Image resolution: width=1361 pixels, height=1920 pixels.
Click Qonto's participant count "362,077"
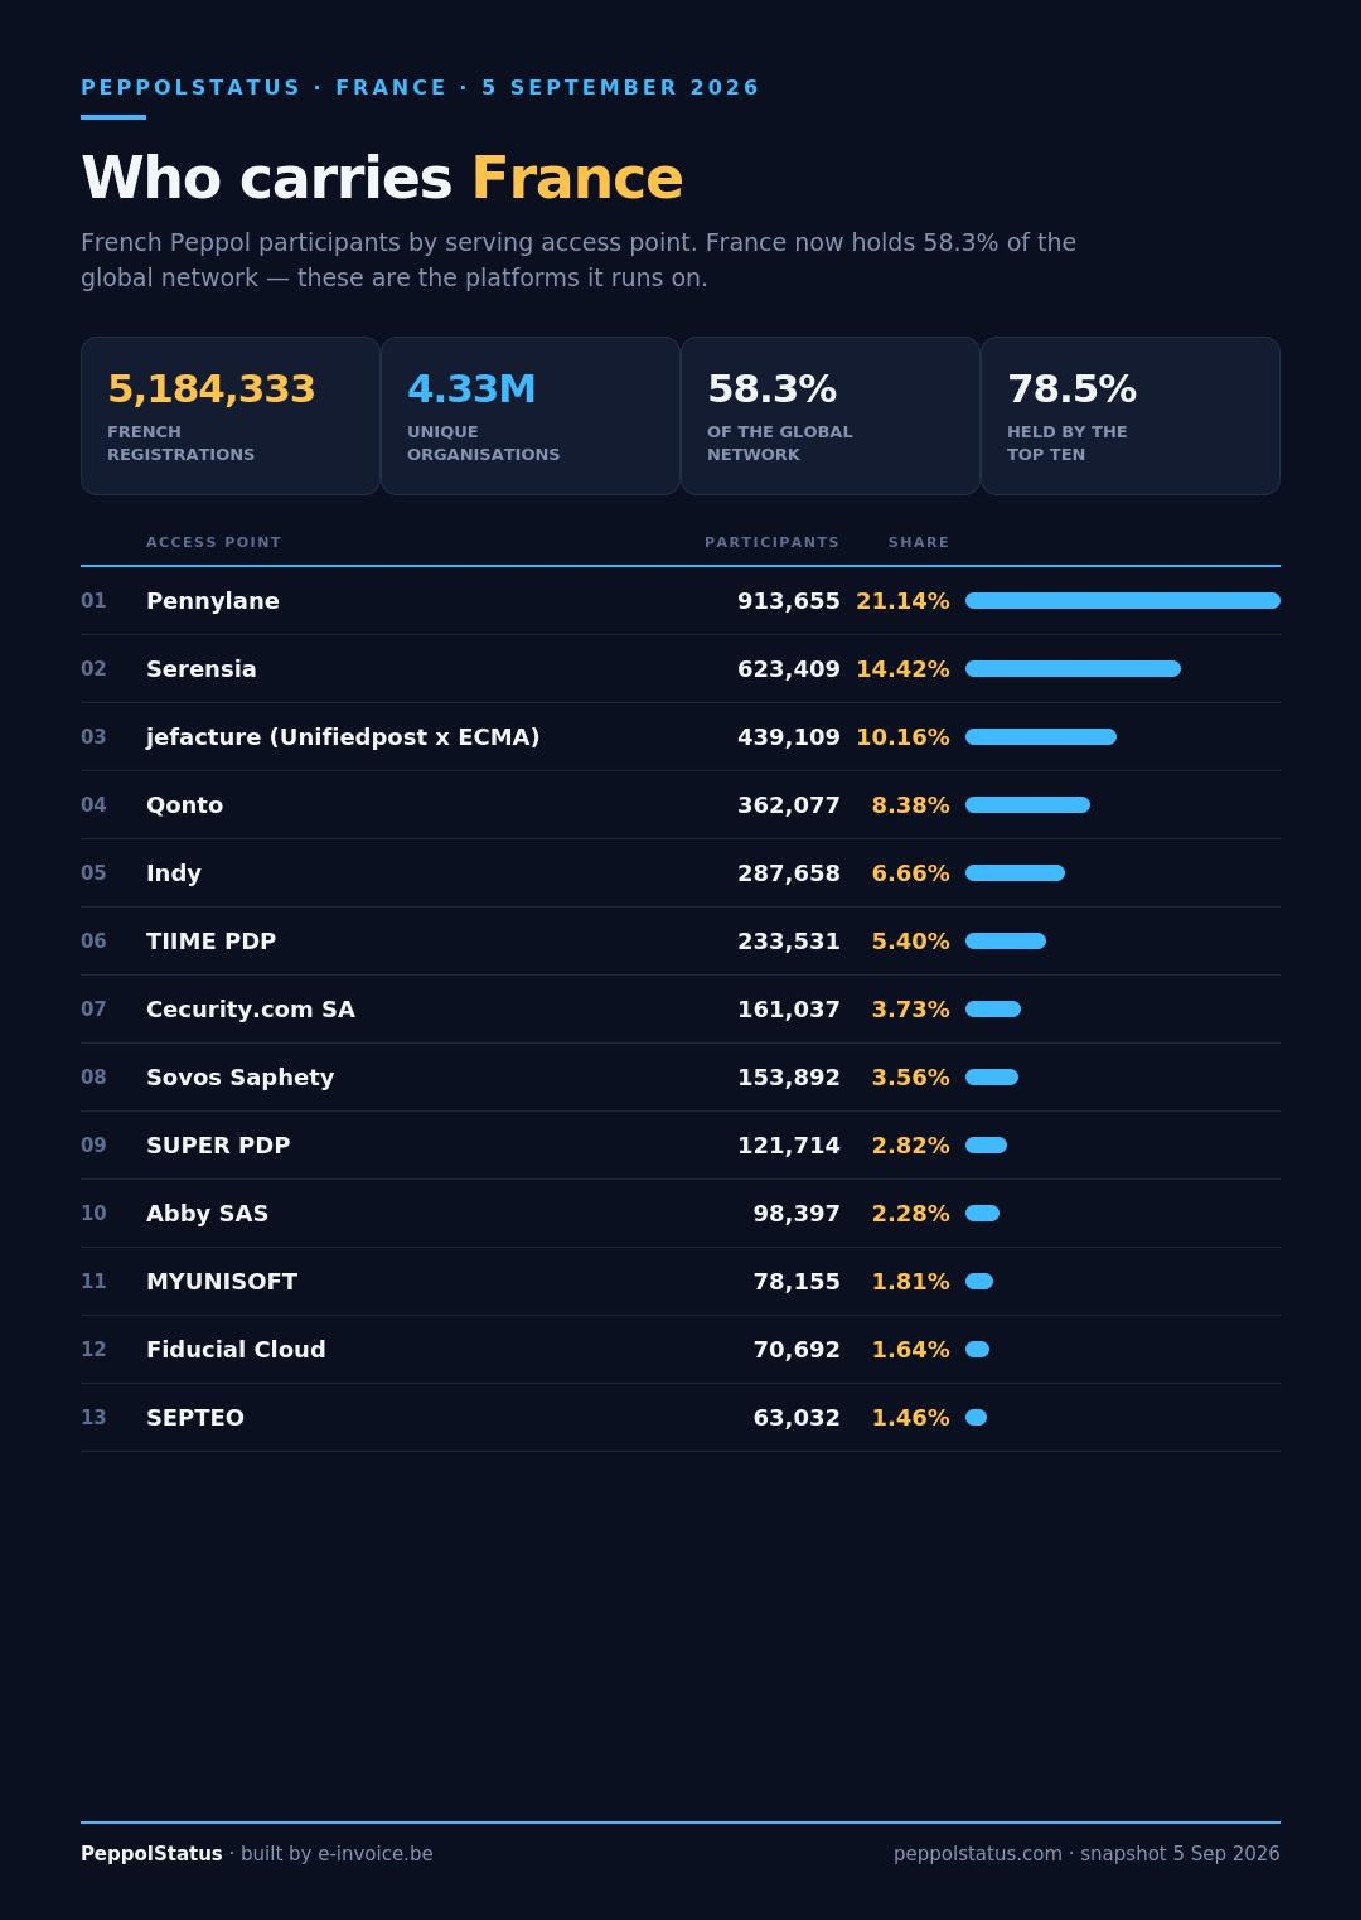pyautogui.click(x=789, y=805)
